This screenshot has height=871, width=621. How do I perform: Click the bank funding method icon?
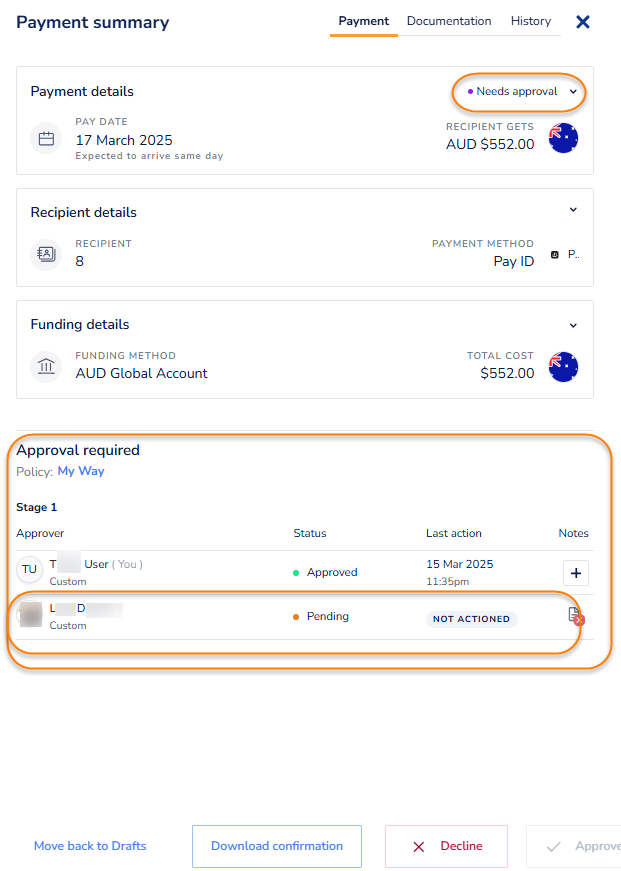pos(46,367)
